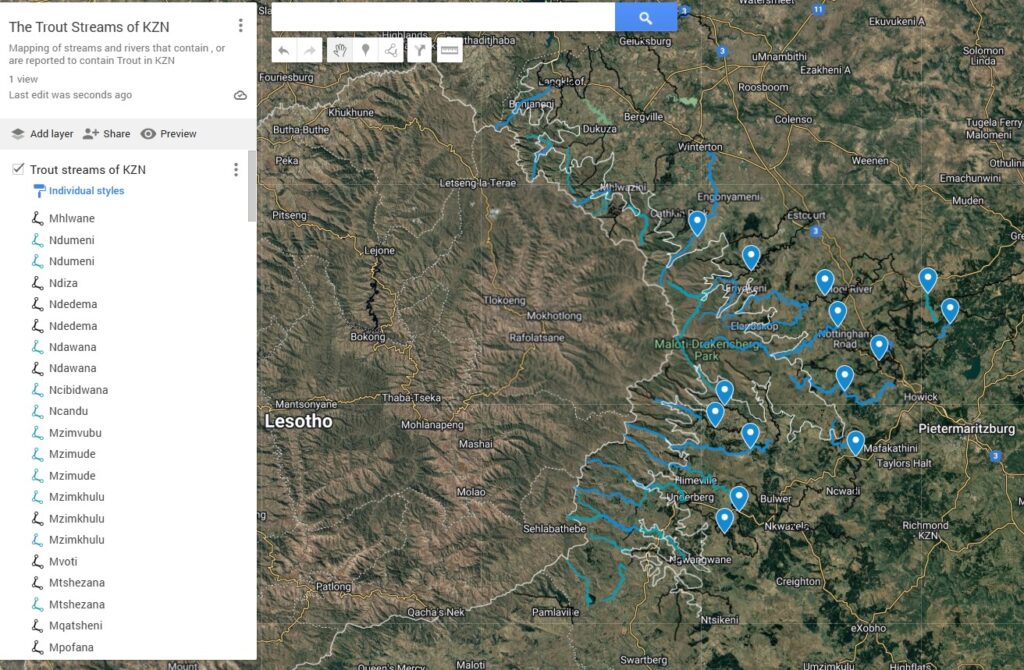Click inside the map search field
Screen dimensions: 1024x670
442,18
